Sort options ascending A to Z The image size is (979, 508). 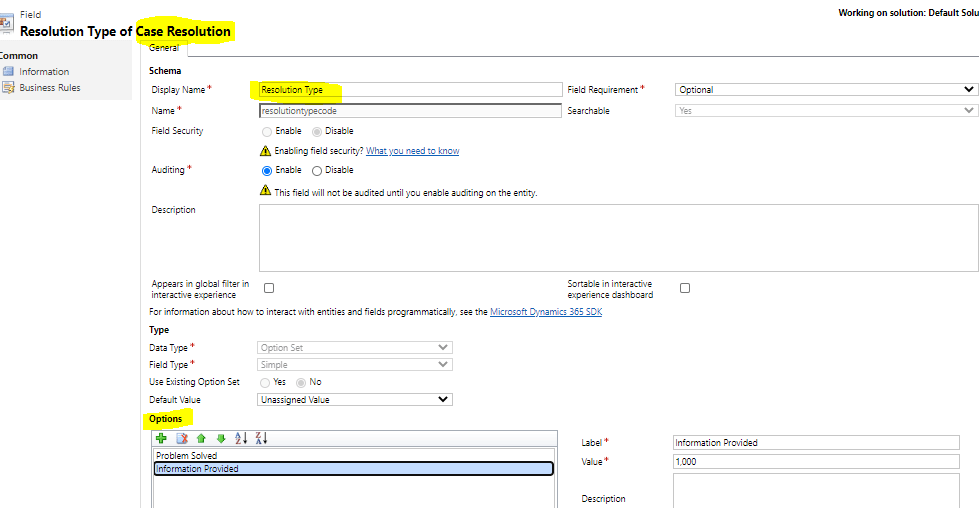click(241, 439)
